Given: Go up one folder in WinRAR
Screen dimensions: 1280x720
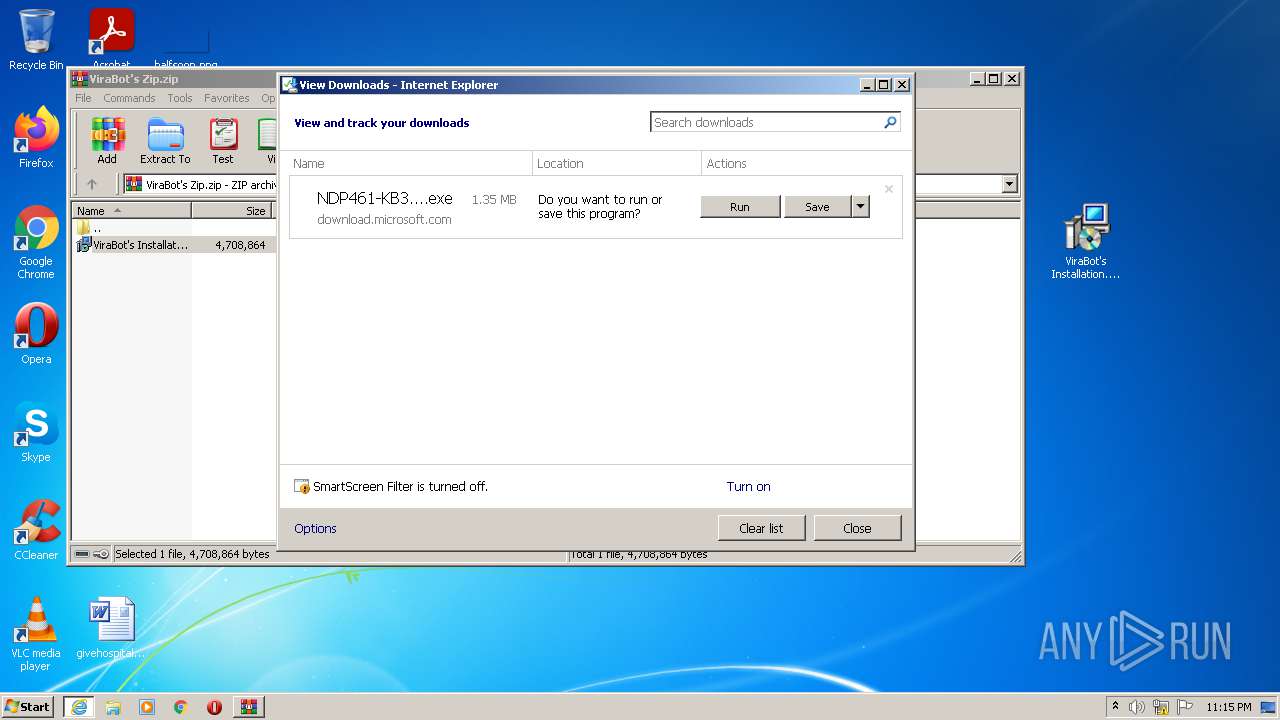Looking at the screenshot, I should tap(92, 184).
